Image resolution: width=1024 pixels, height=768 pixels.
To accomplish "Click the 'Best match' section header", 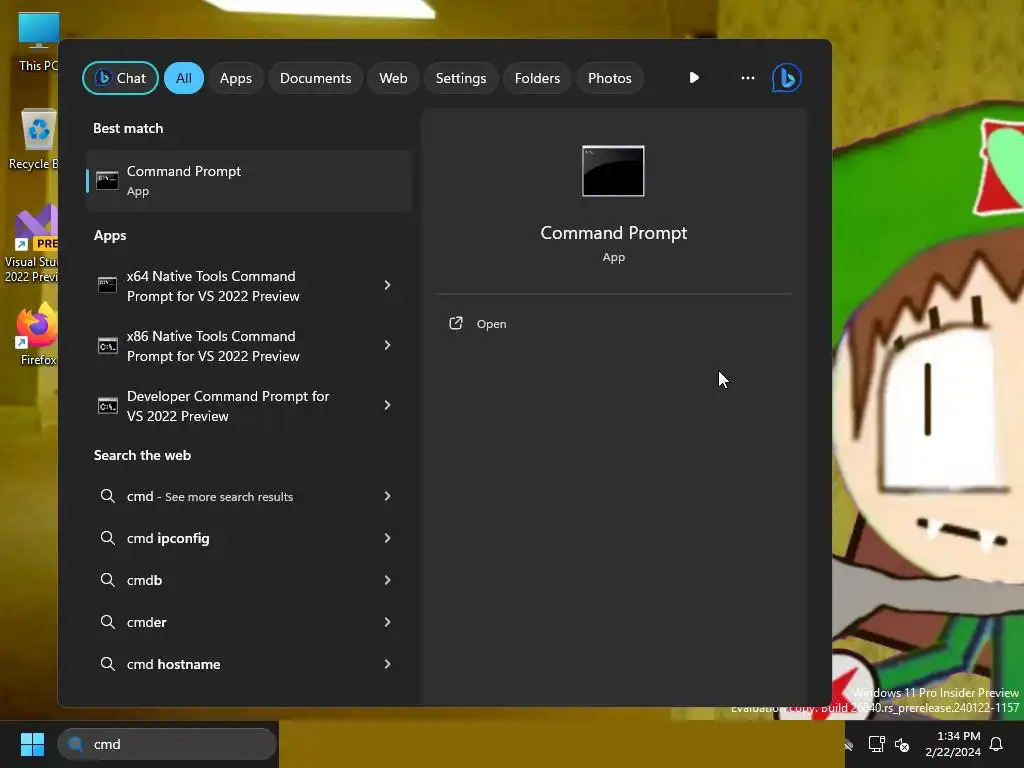I will tap(128, 129).
